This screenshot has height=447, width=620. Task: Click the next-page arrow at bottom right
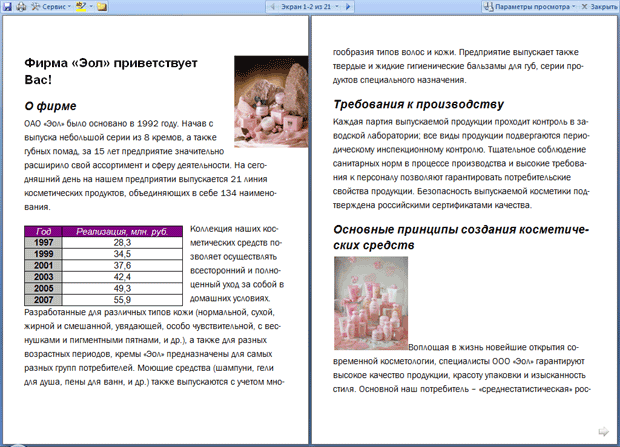click(603, 431)
